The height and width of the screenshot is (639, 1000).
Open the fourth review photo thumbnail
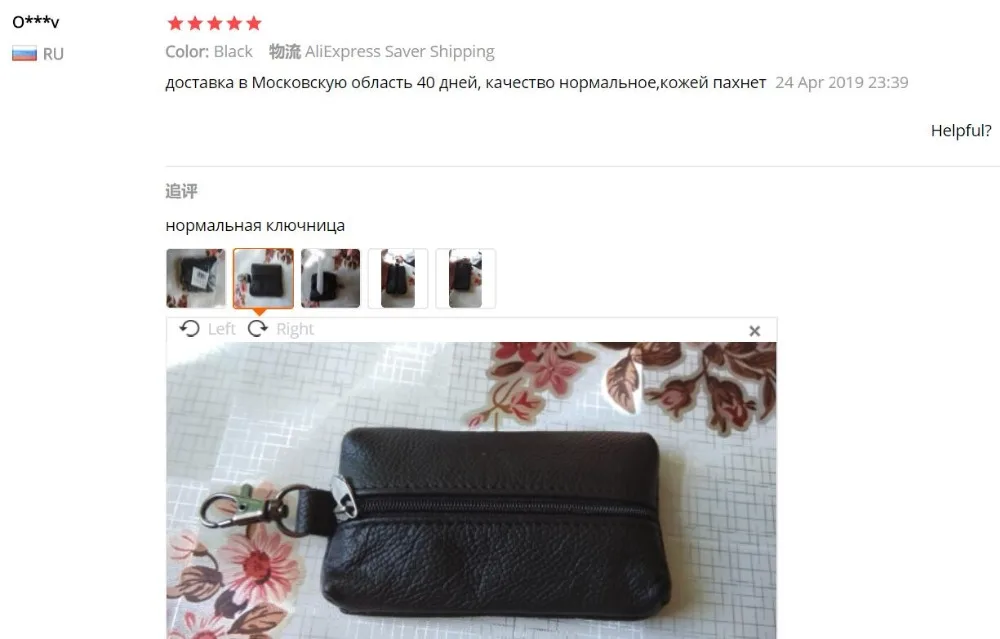398,279
